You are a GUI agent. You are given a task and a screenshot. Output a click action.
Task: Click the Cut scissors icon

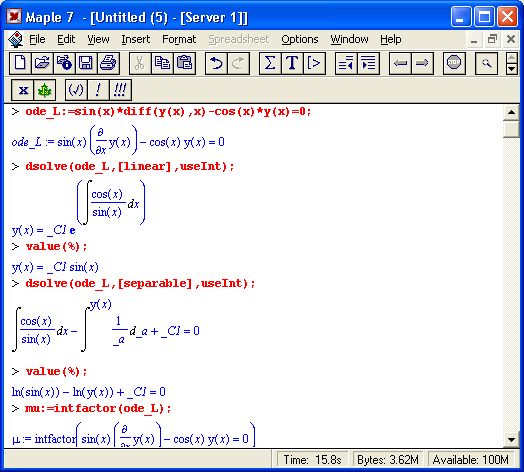coord(140,63)
